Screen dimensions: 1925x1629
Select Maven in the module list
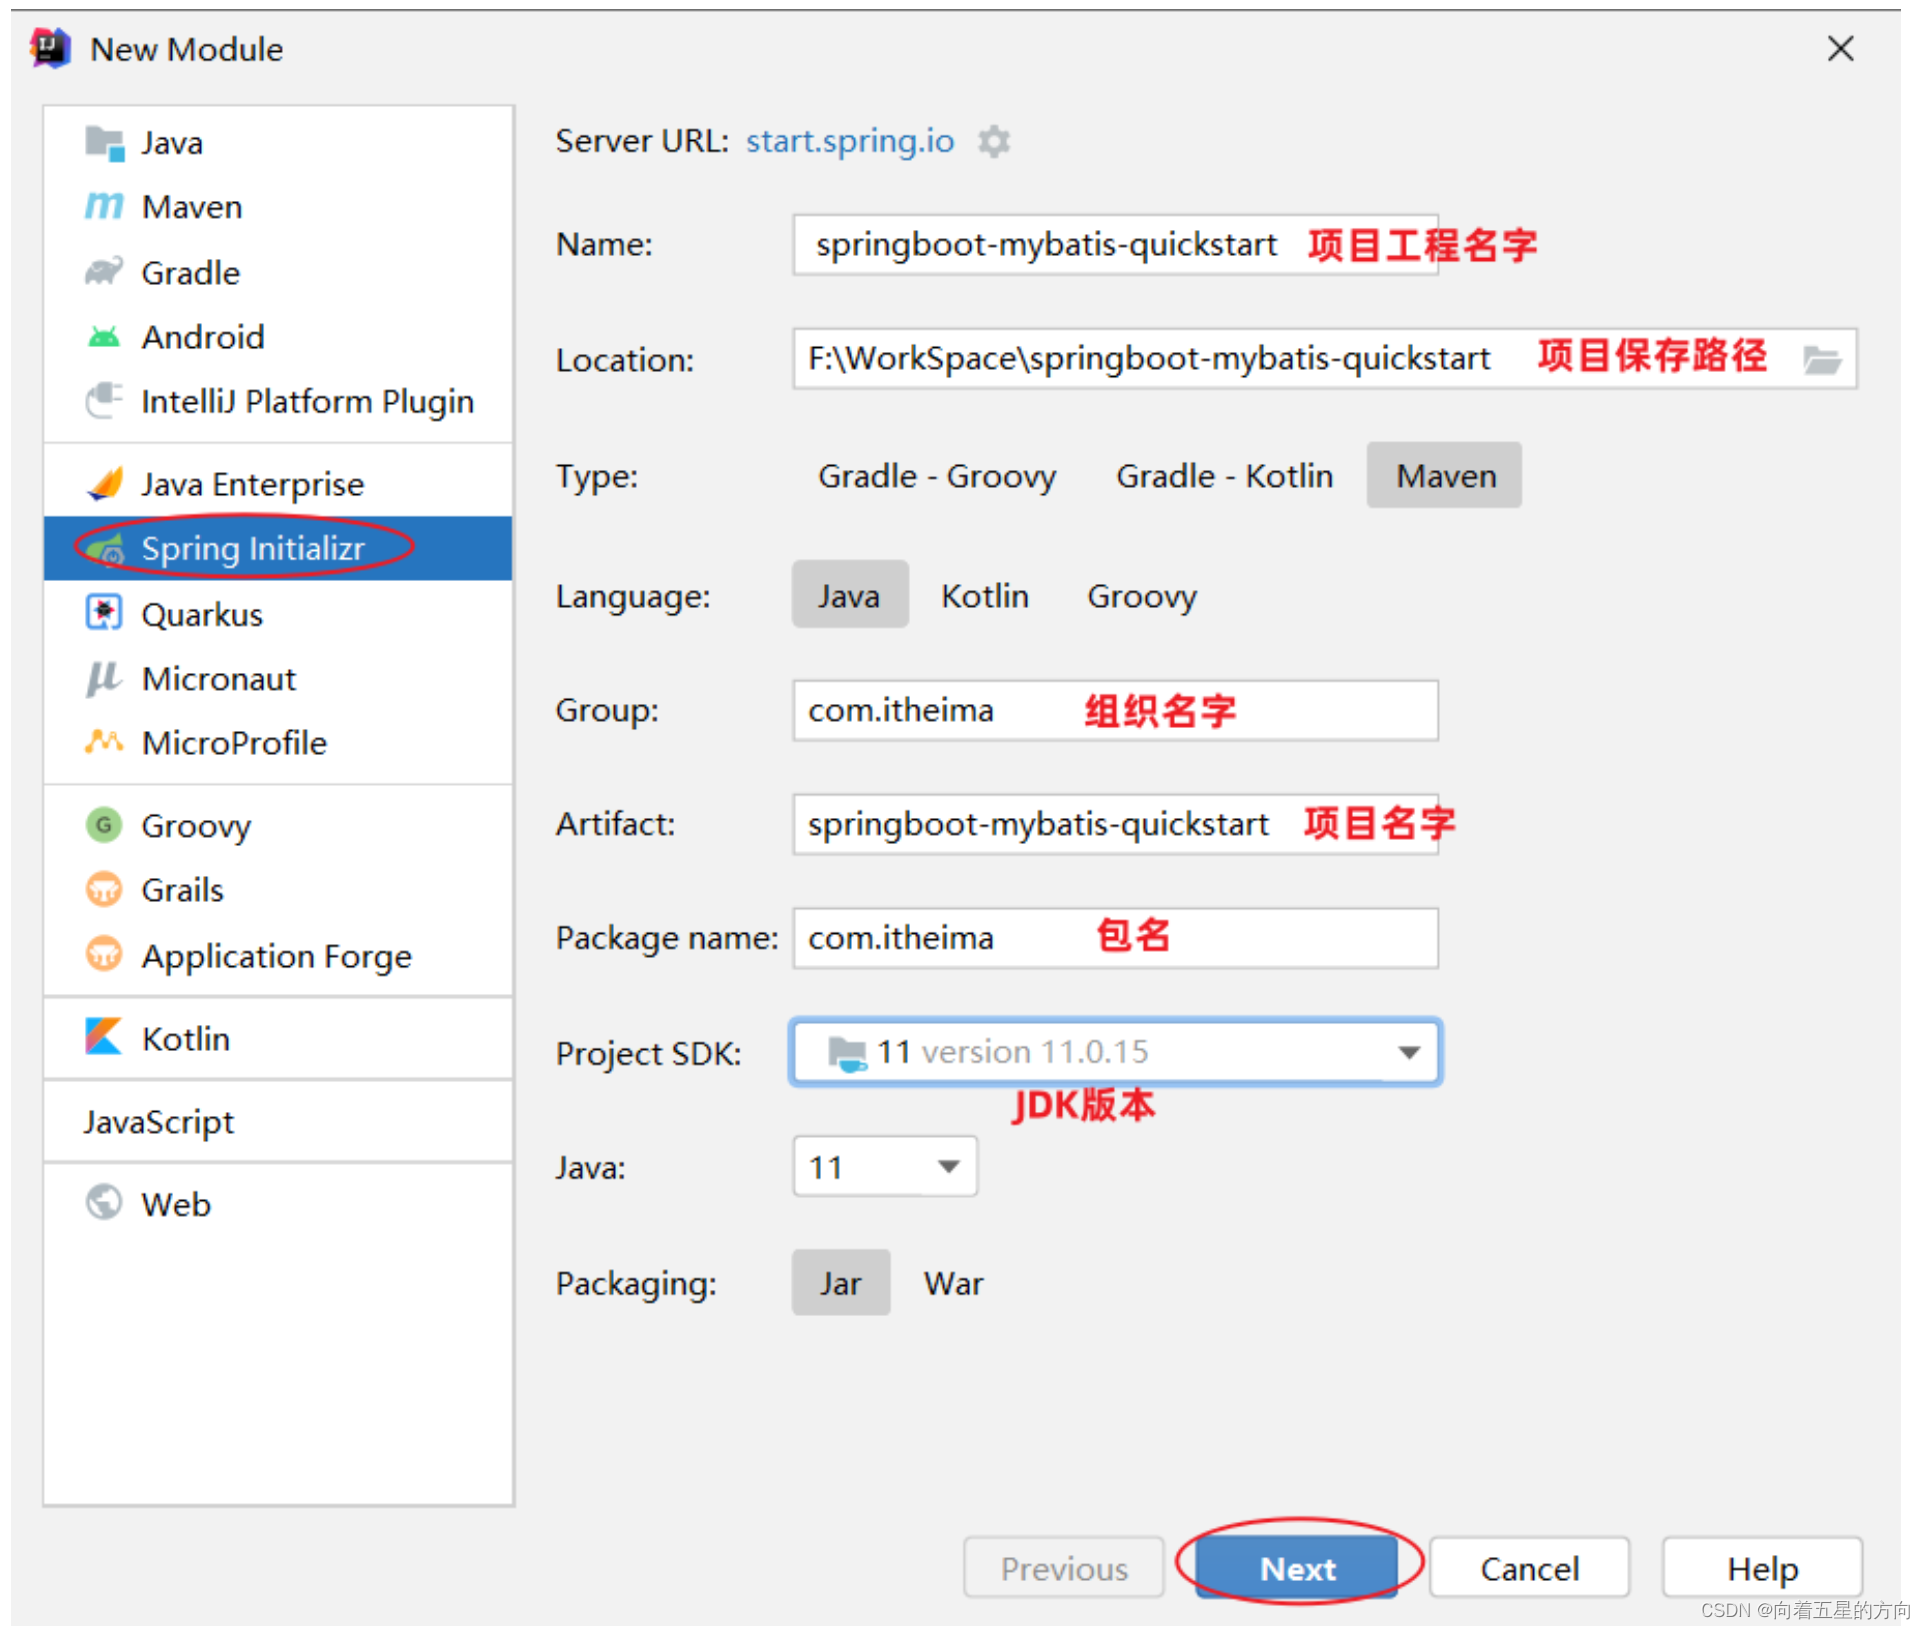278,207
